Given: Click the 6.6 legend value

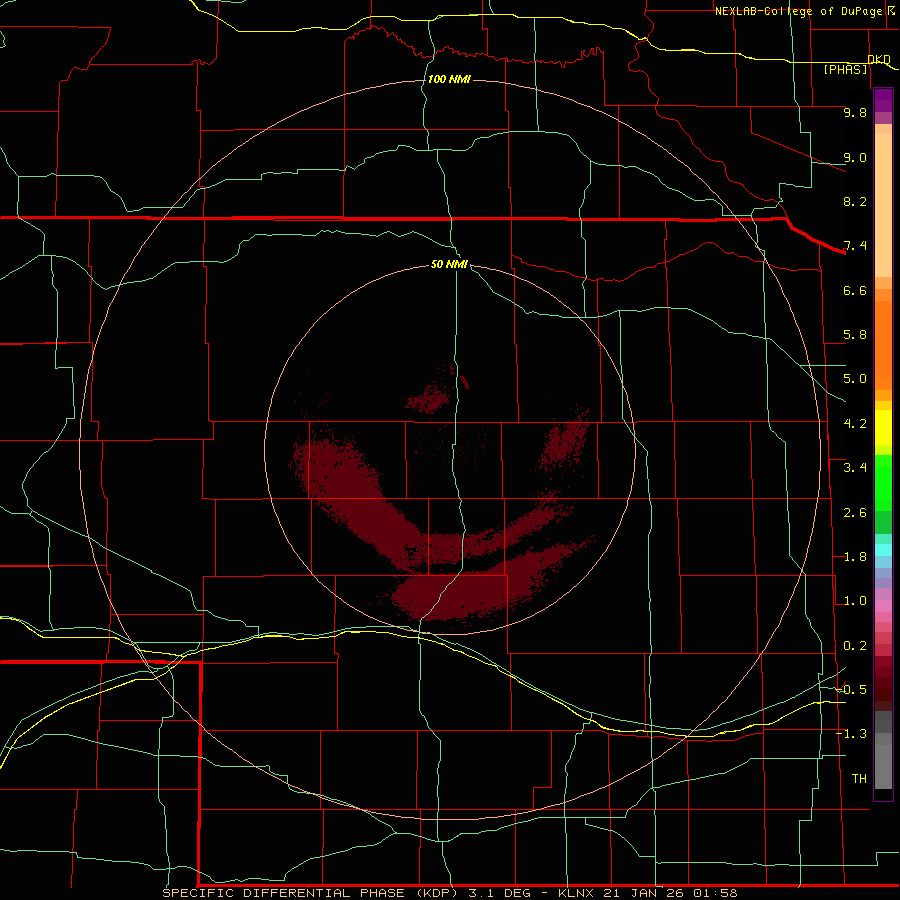Looking at the screenshot, I should pyautogui.click(x=855, y=290).
